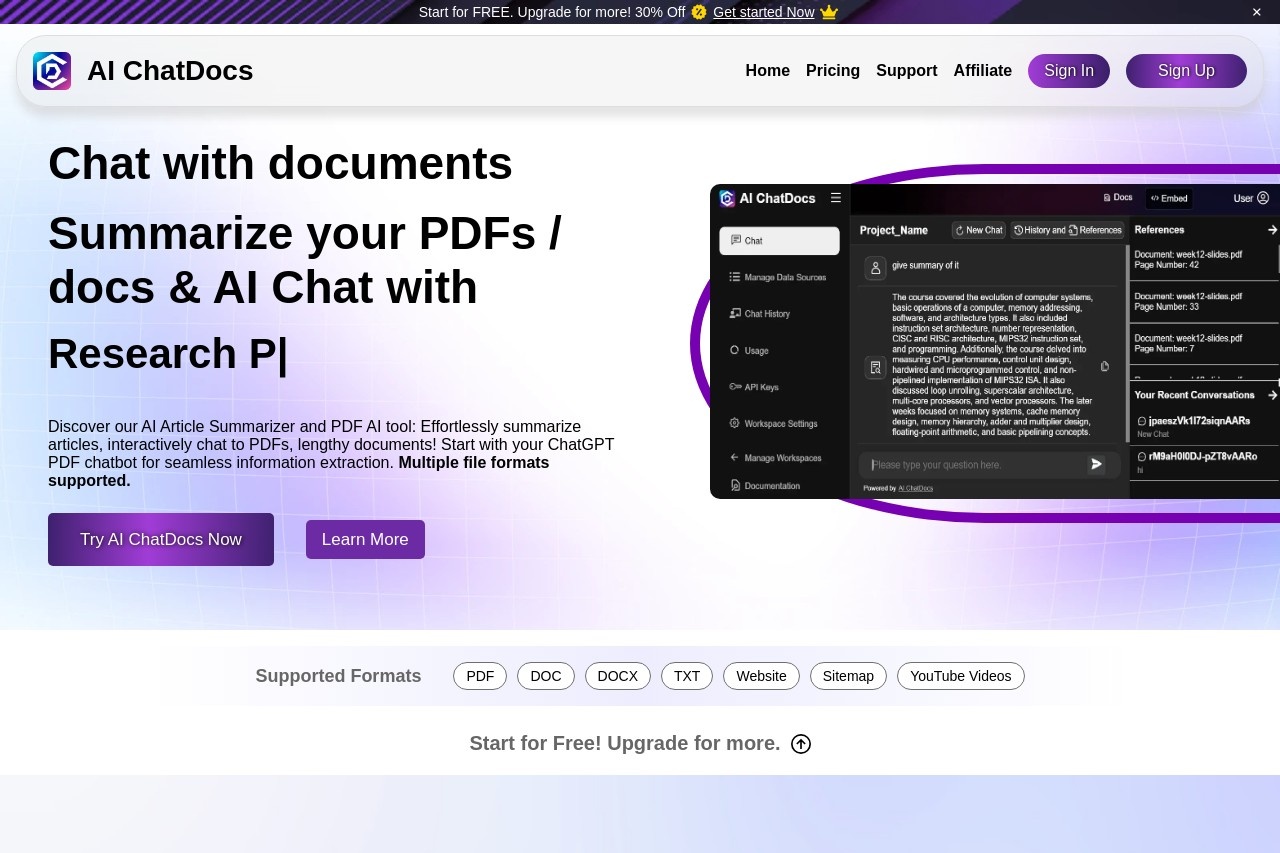1280x853 pixels.
Task: Click the 'Chat with documents' heading
Action: pyautogui.click(x=280, y=163)
